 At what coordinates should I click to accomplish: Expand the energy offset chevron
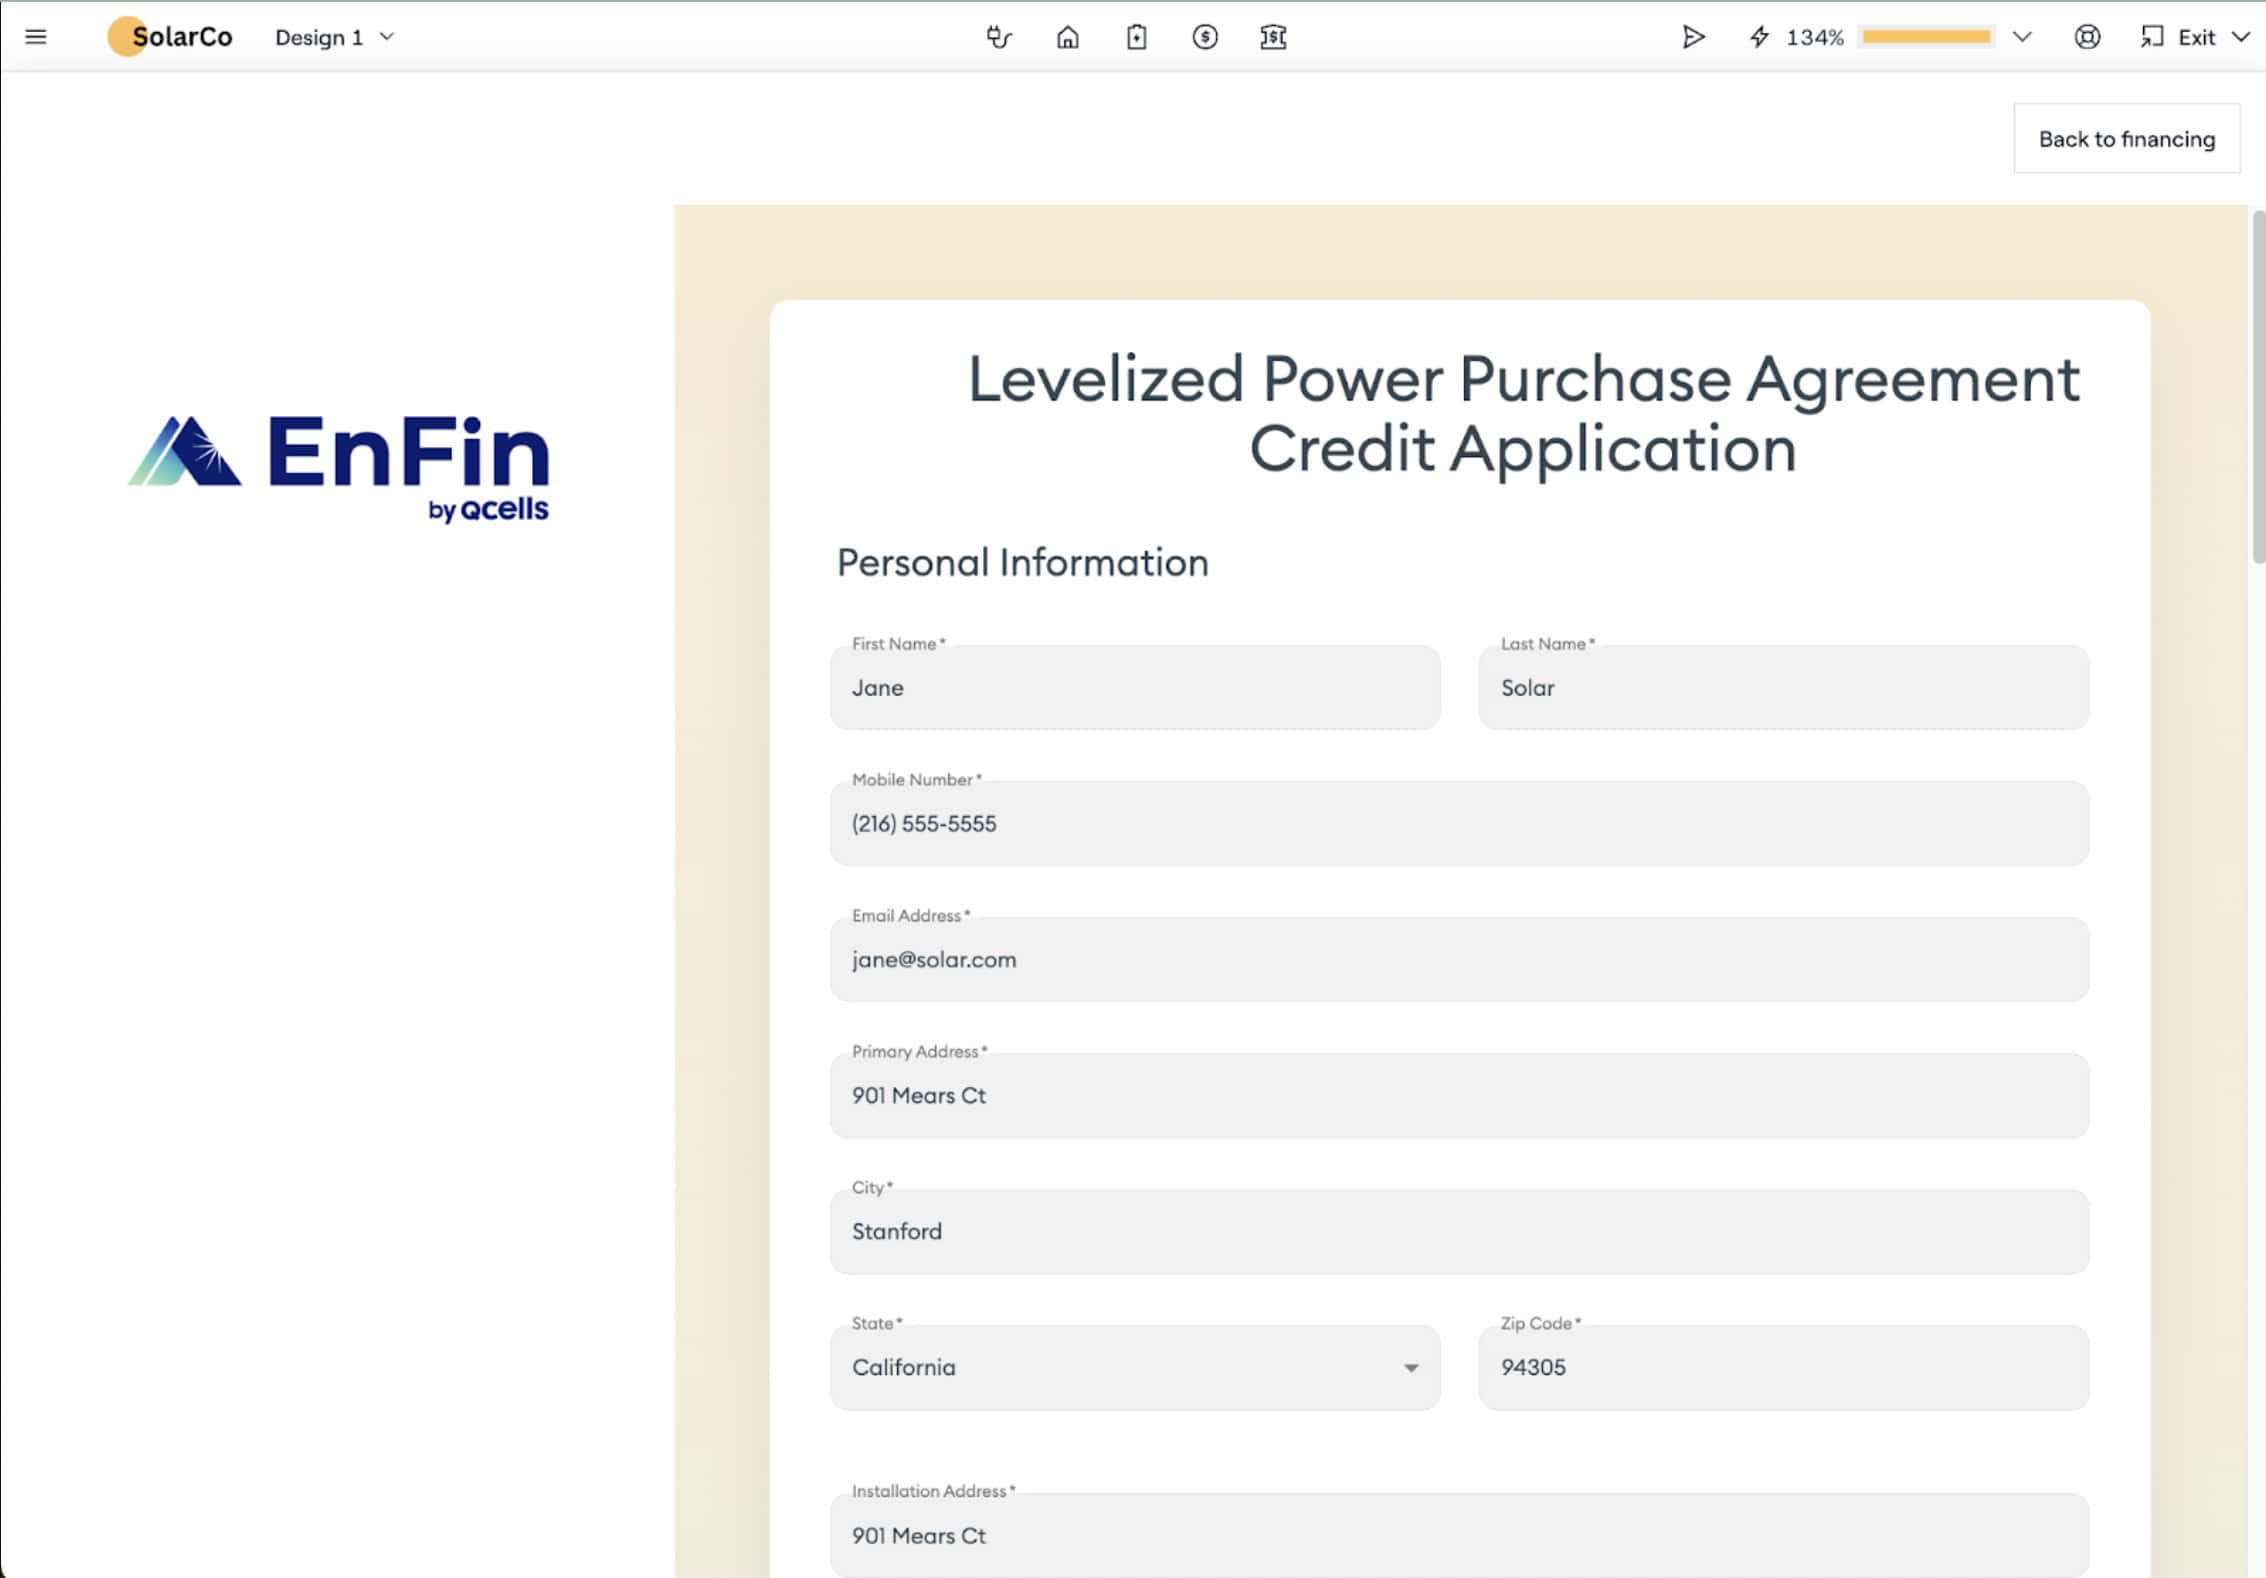pyautogui.click(x=2021, y=37)
